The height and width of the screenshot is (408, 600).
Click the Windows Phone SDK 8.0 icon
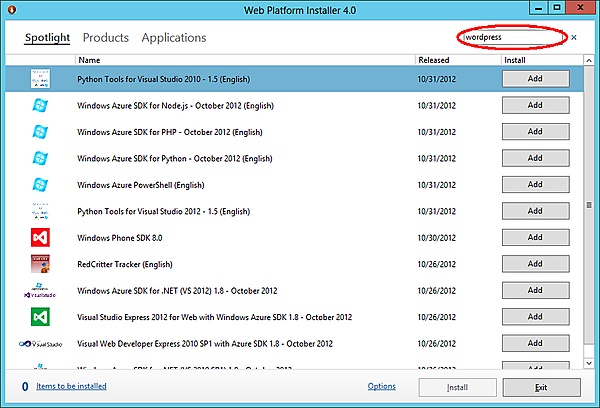[40, 238]
